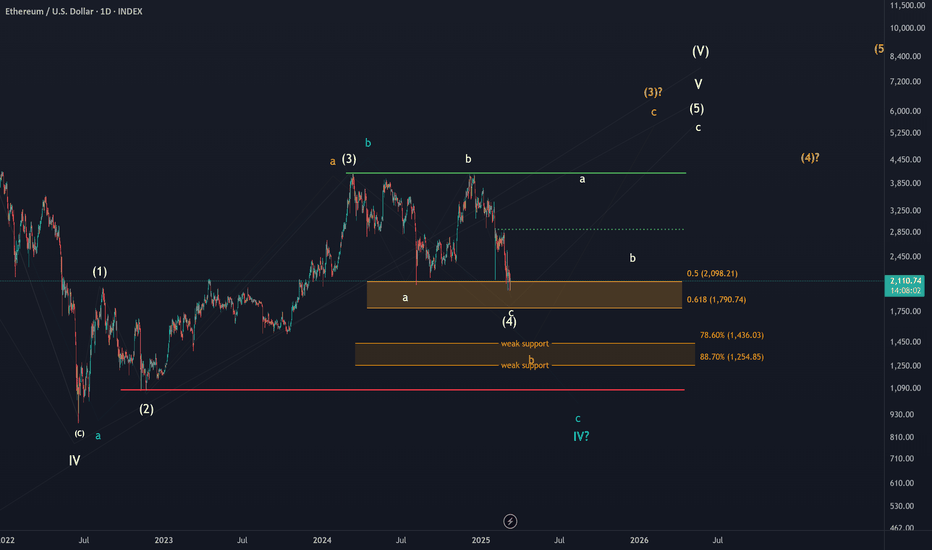Select the weak support text on 88.70% line

pos(524,366)
